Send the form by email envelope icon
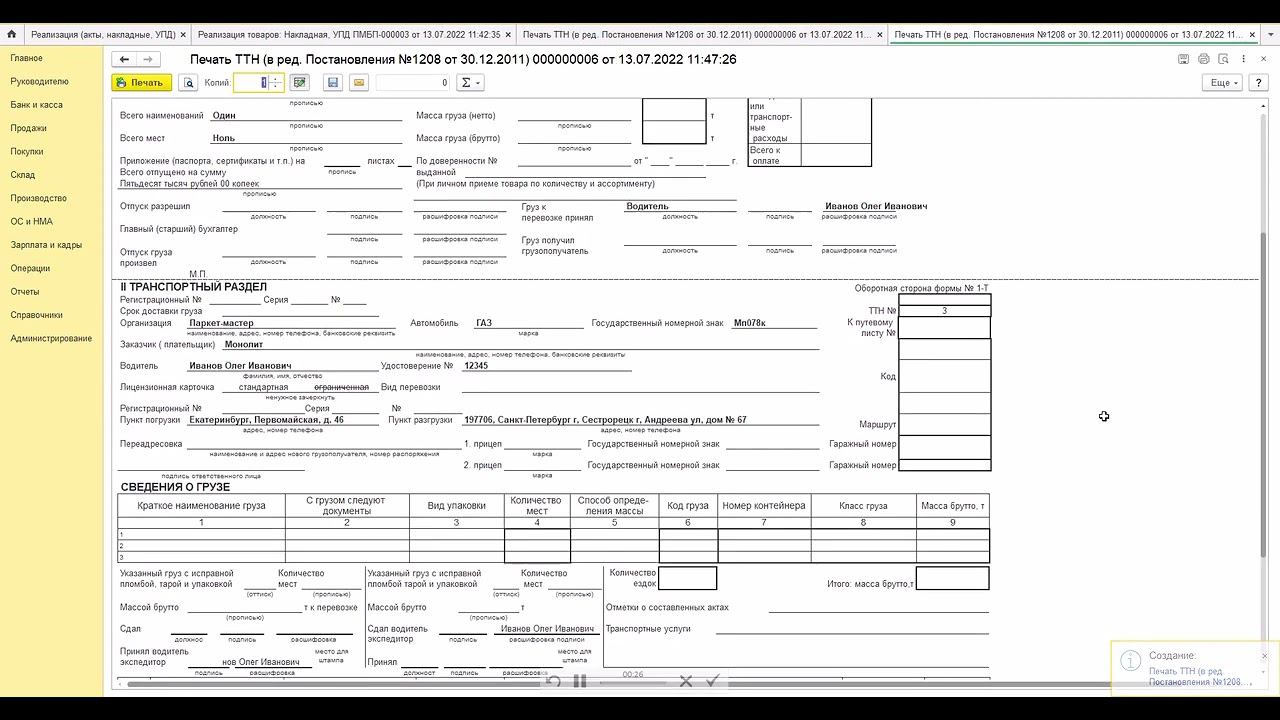This screenshot has height=720, width=1280. point(359,83)
